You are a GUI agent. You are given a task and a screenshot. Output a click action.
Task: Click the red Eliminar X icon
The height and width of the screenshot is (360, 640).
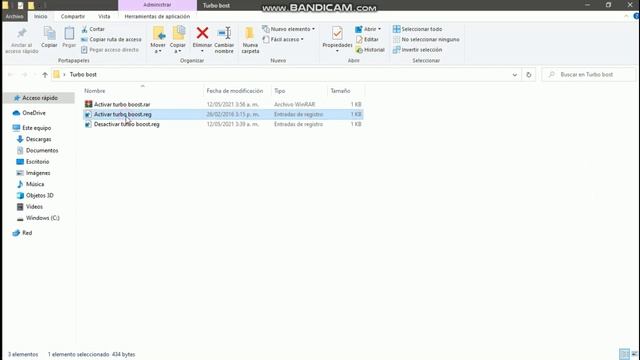(x=202, y=33)
